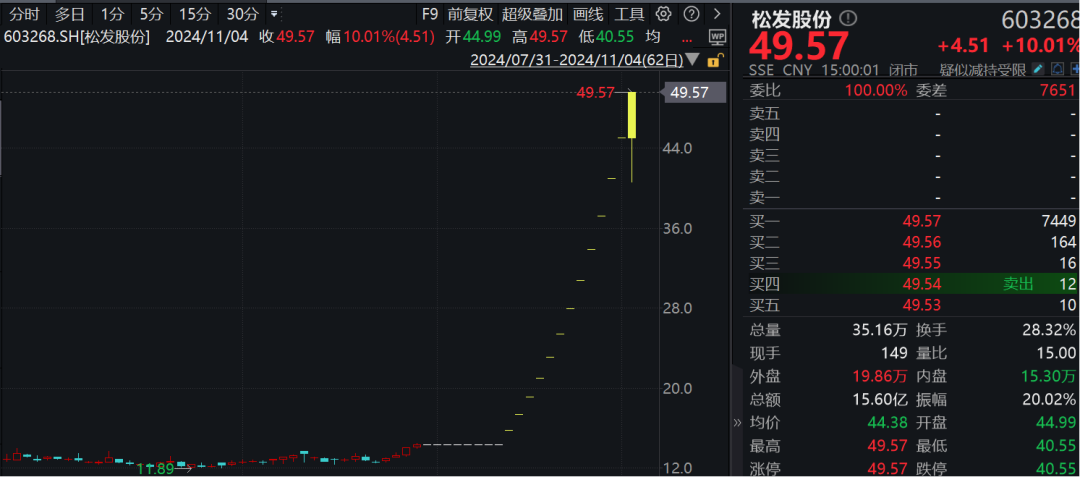1080x477 pixels.
Task: Click 买一 price 49.57
Action: [x=922, y=221]
